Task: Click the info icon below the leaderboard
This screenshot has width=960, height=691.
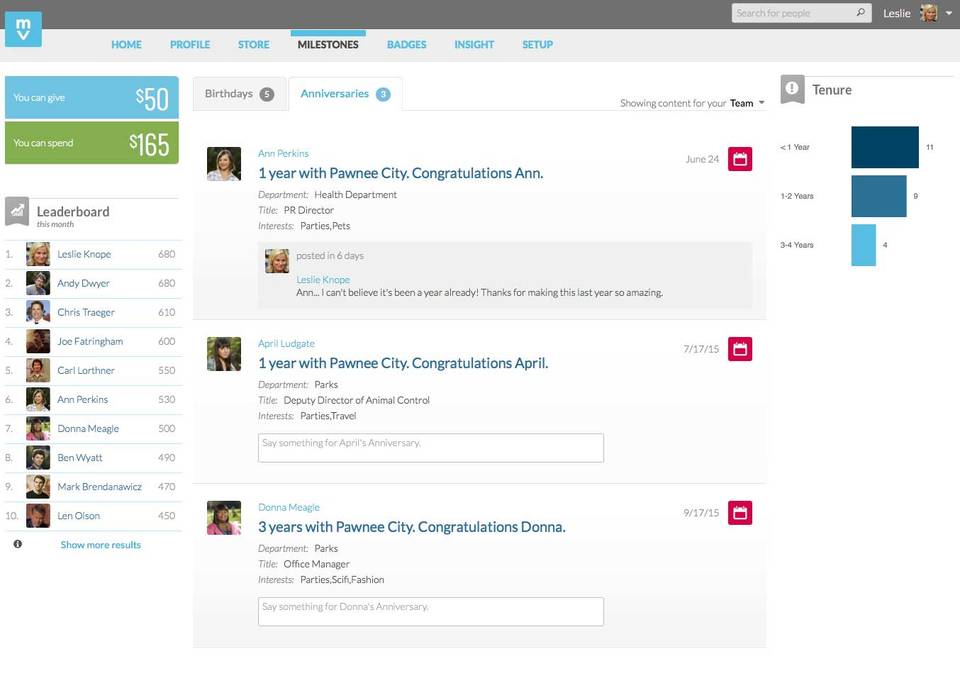Action: [16, 544]
